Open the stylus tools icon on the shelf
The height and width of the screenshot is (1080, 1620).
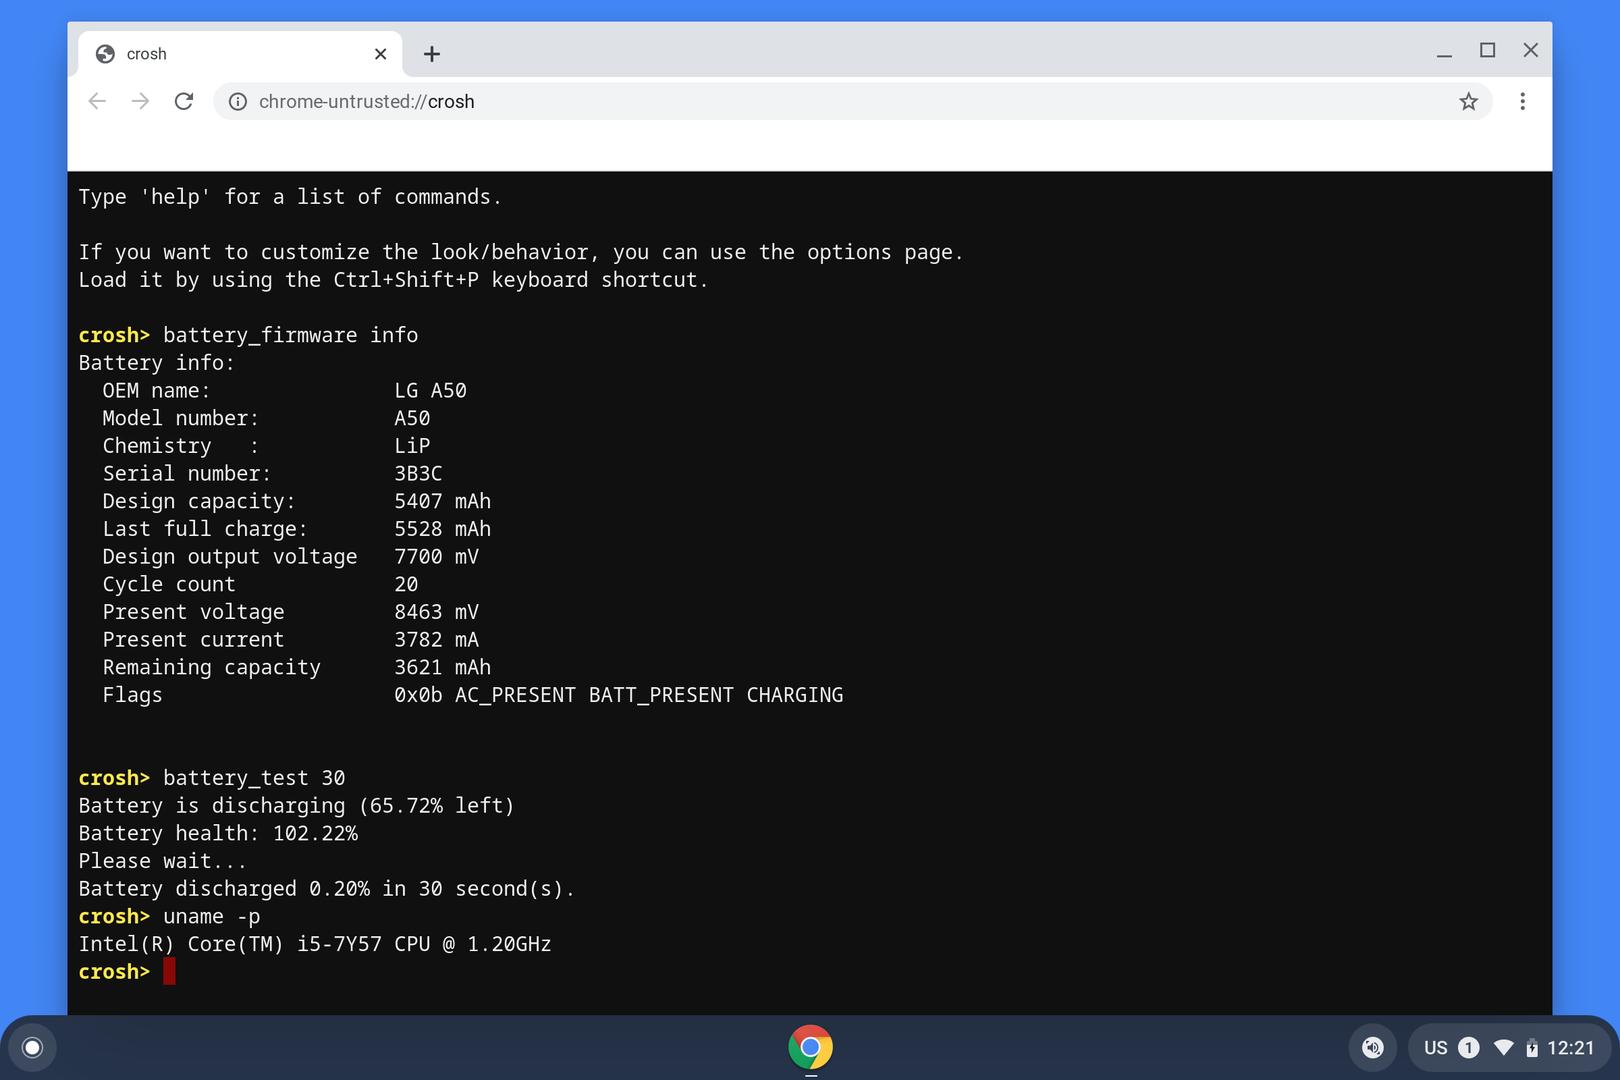click(1373, 1047)
